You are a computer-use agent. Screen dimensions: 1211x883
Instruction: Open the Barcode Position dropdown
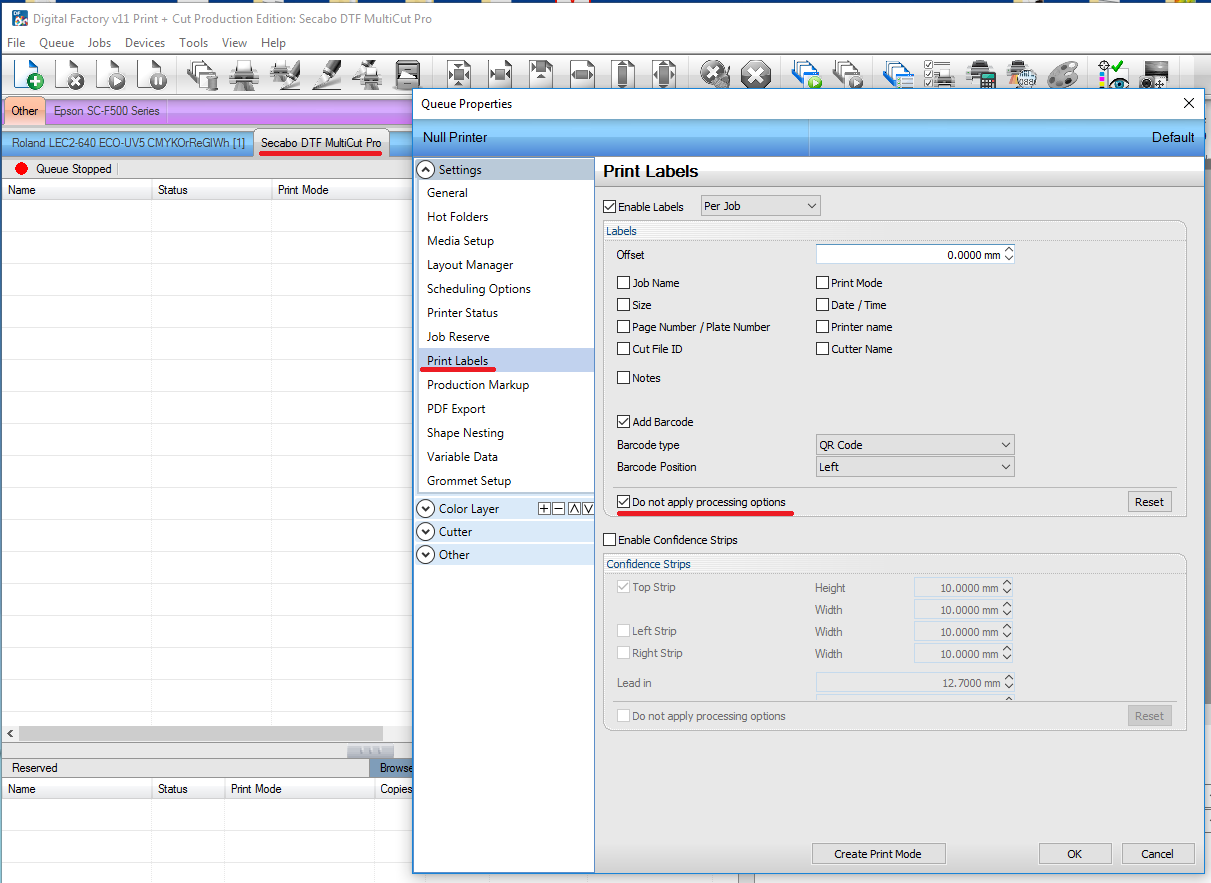[x=915, y=467]
